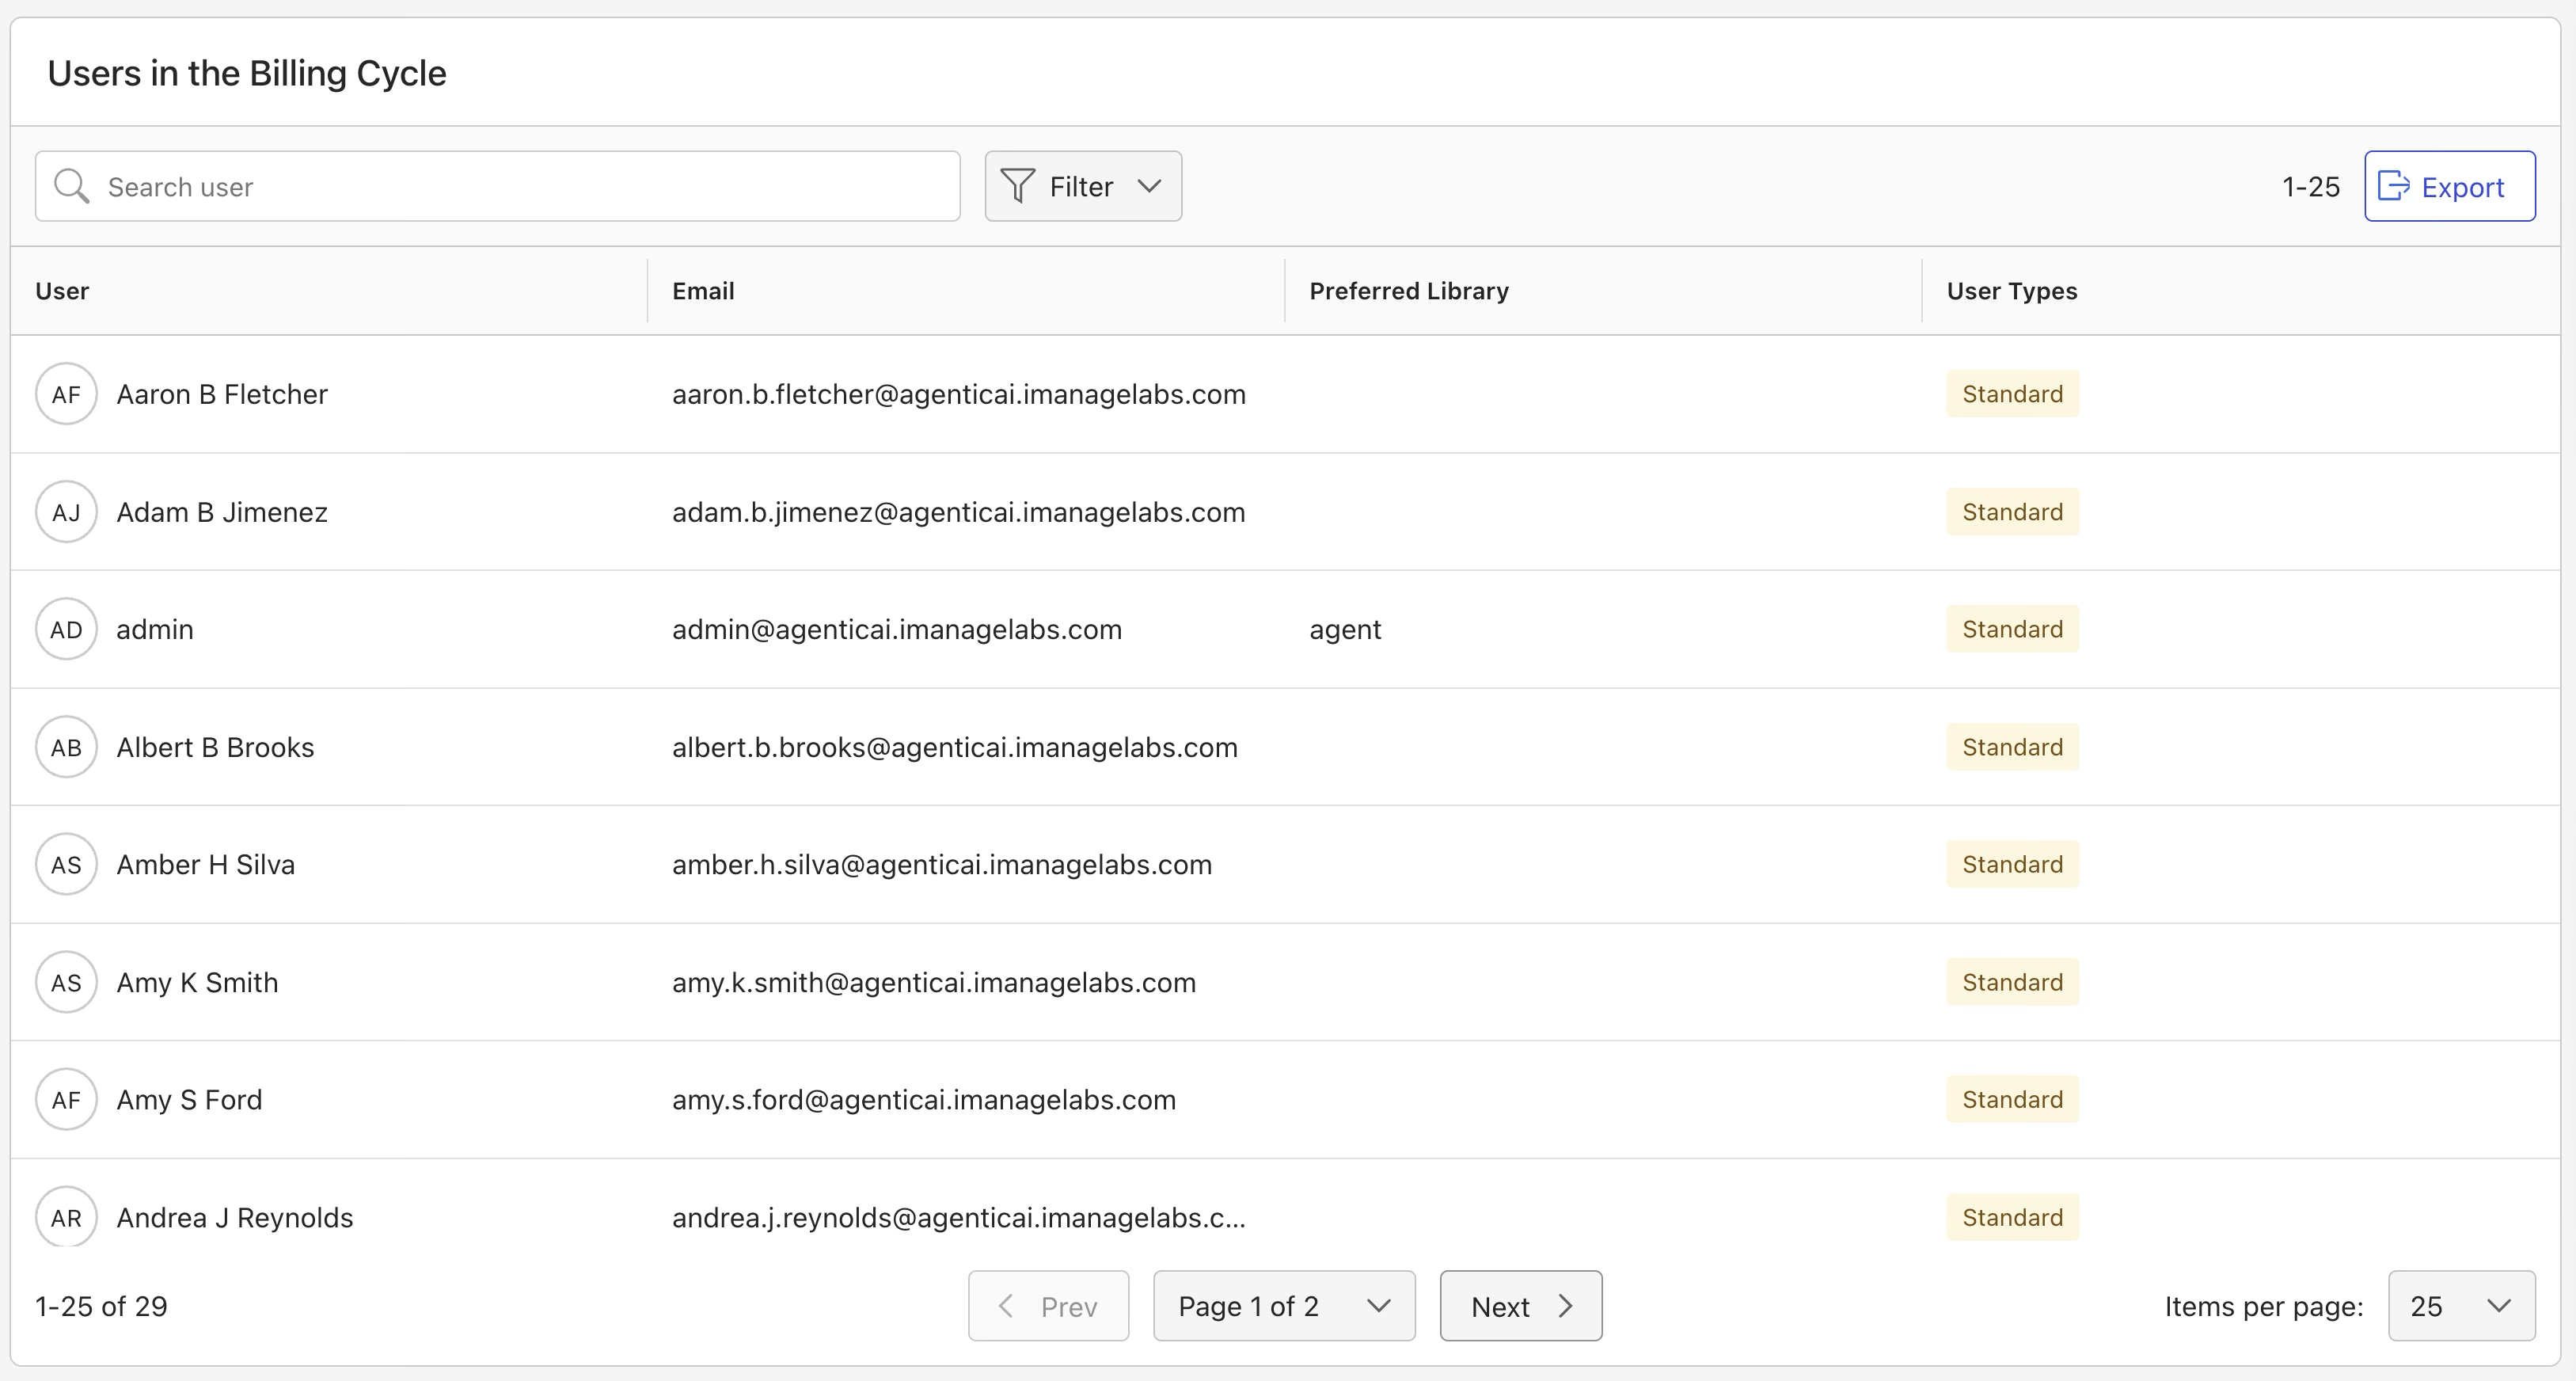The image size is (2576, 1381).
Task: Expand the Page 1 of 2 selector
Action: point(1284,1306)
